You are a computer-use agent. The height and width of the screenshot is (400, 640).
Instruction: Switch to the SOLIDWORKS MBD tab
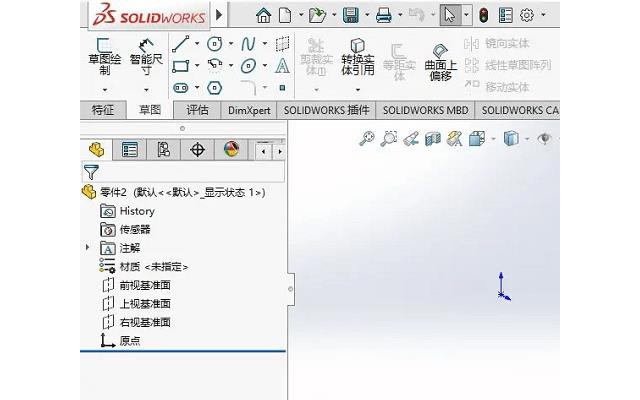(x=425, y=110)
